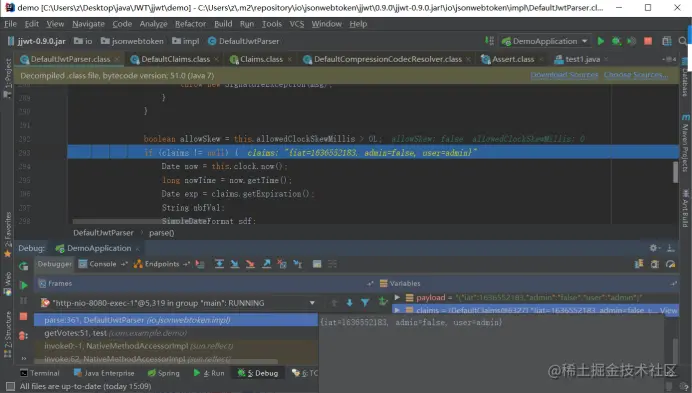Rerun DemoApplication from the debug sidebar
Screen dimensions: 692x393
pyautogui.click(x=23, y=266)
